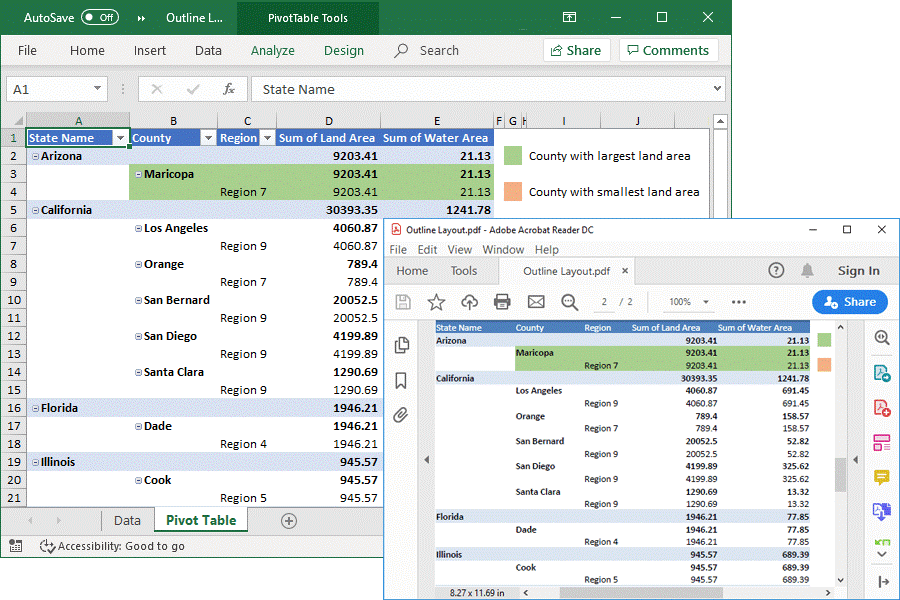Open Acrobat notifications bell icon
Viewport: 900px width, 600px height.
coord(807,271)
